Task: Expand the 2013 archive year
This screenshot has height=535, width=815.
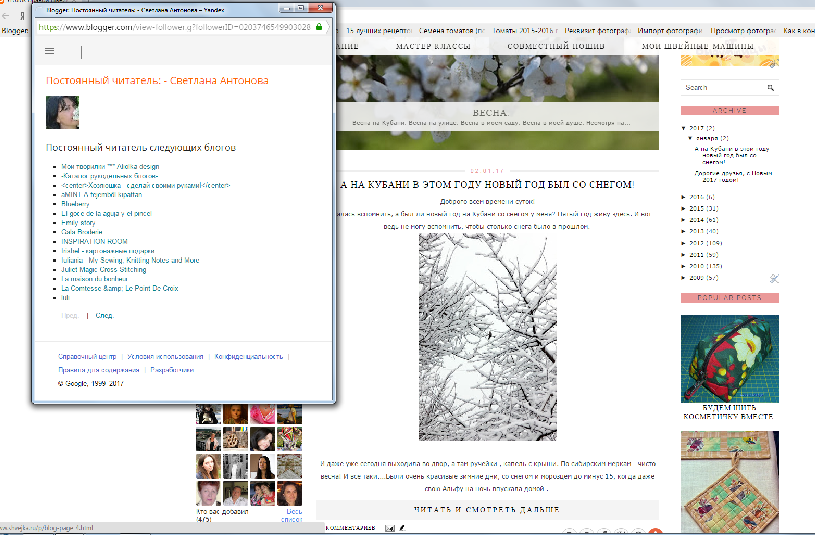Action: point(684,231)
